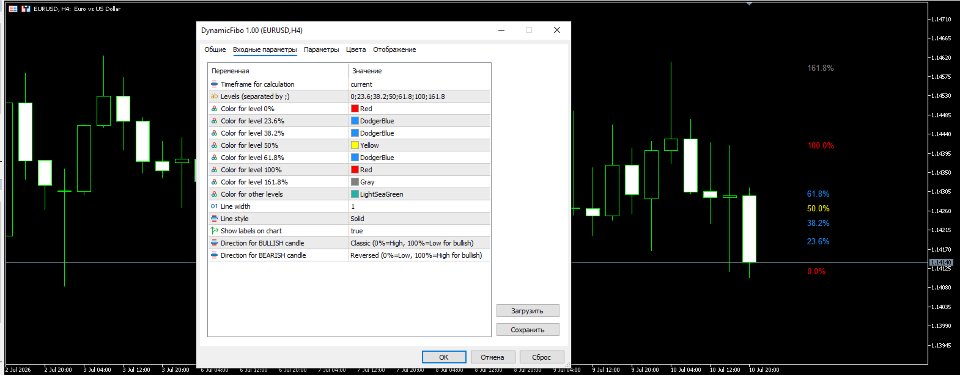Click the DodgerBlue swatch for level 61.8%
The height and width of the screenshot is (375, 960).
(x=354, y=157)
